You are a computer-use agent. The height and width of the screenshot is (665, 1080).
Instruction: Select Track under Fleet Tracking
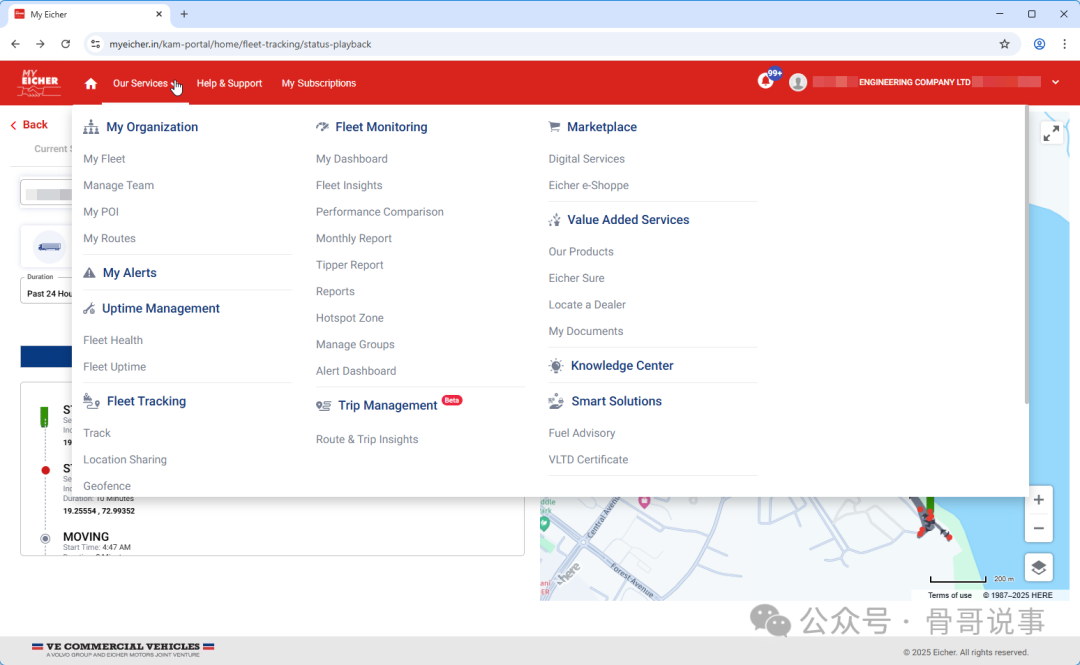(x=96, y=433)
